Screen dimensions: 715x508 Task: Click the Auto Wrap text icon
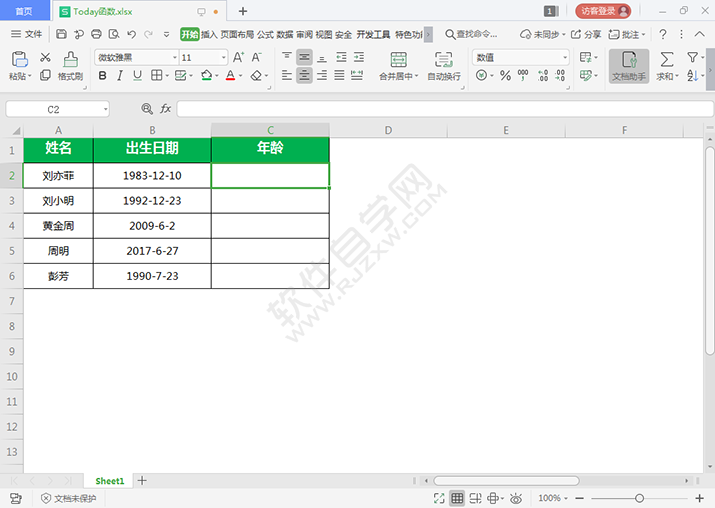[443, 60]
